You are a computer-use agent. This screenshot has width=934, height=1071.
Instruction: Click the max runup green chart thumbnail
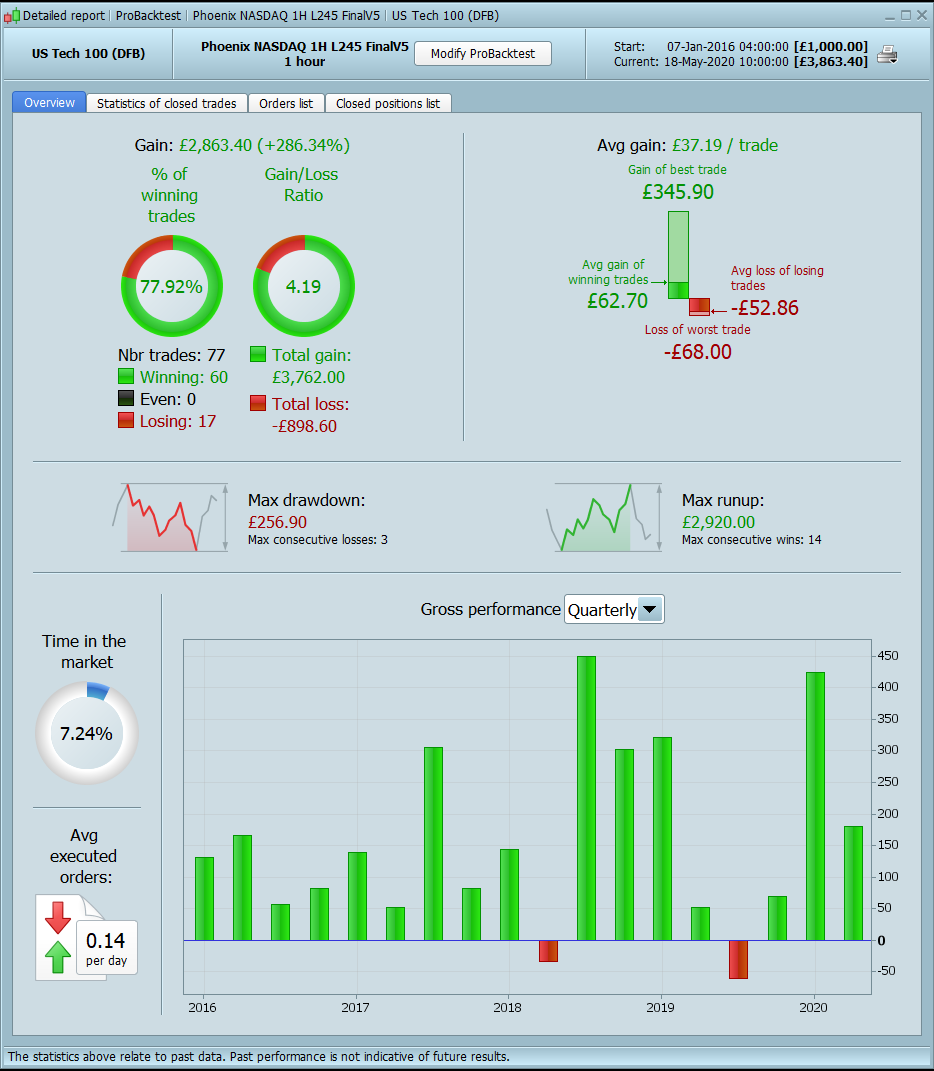pyautogui.click(x=604, y=517)
